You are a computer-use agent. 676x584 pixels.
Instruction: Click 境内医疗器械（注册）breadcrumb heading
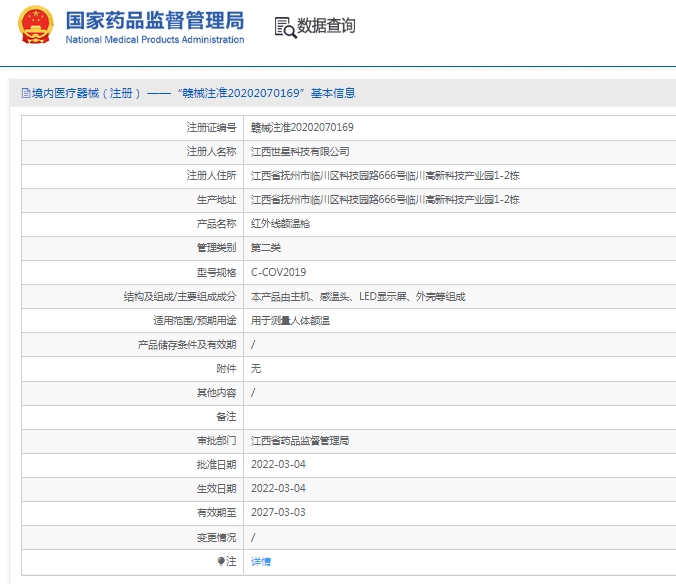click(x=86, y=93)
